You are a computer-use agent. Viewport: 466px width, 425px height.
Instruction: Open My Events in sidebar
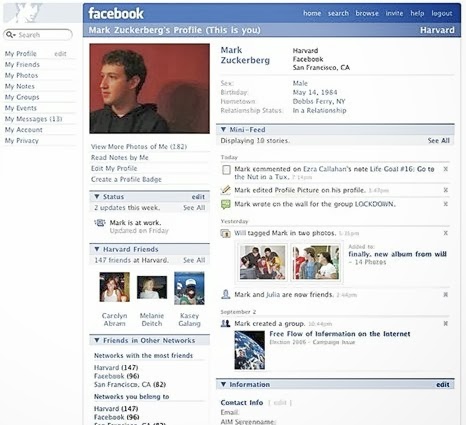click(x=21, y=108)
